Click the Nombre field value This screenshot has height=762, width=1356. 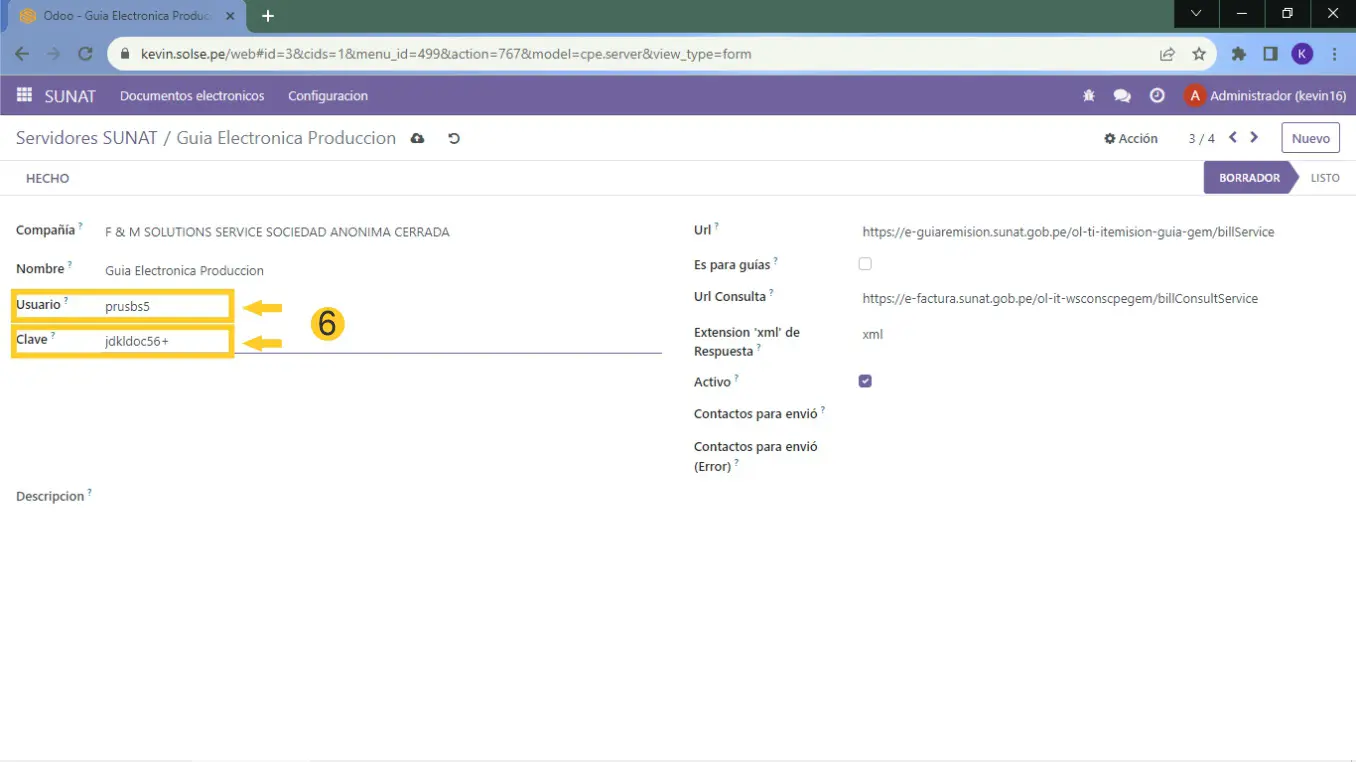click(184, 271)
